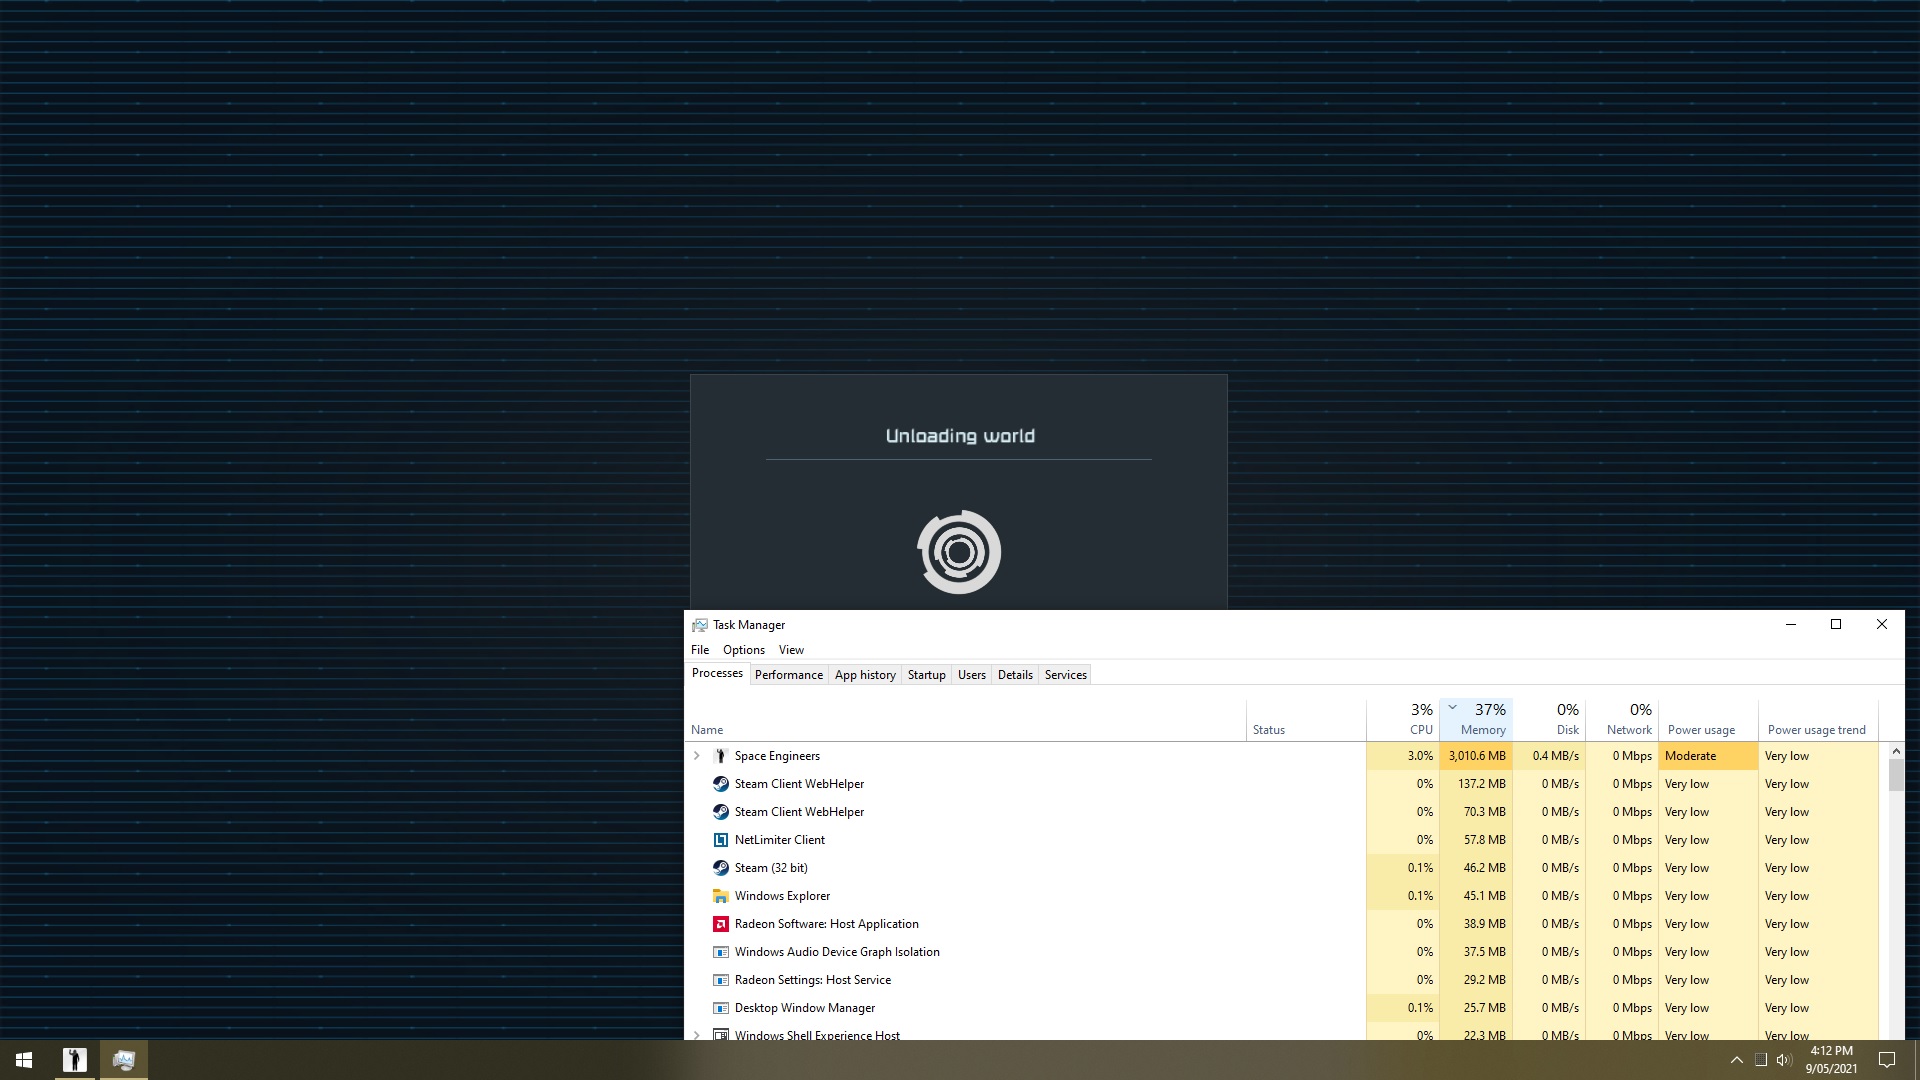This screenshot has width=1920, height=1080.
Task: Click the NetLimiter Client icon
Action: [x=720, y=840]
